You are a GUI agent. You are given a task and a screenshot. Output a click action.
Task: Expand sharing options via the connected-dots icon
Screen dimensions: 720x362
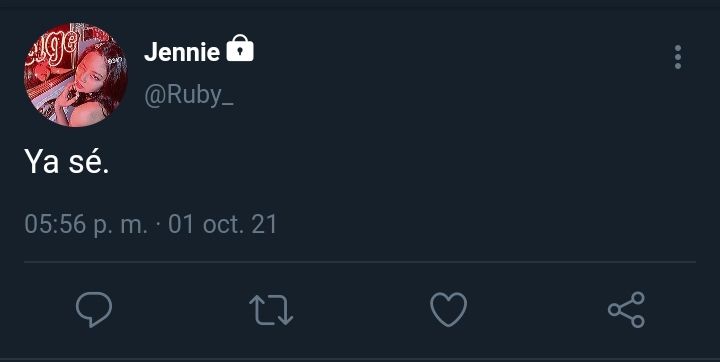pyautogui.click(x=626, y=310)
